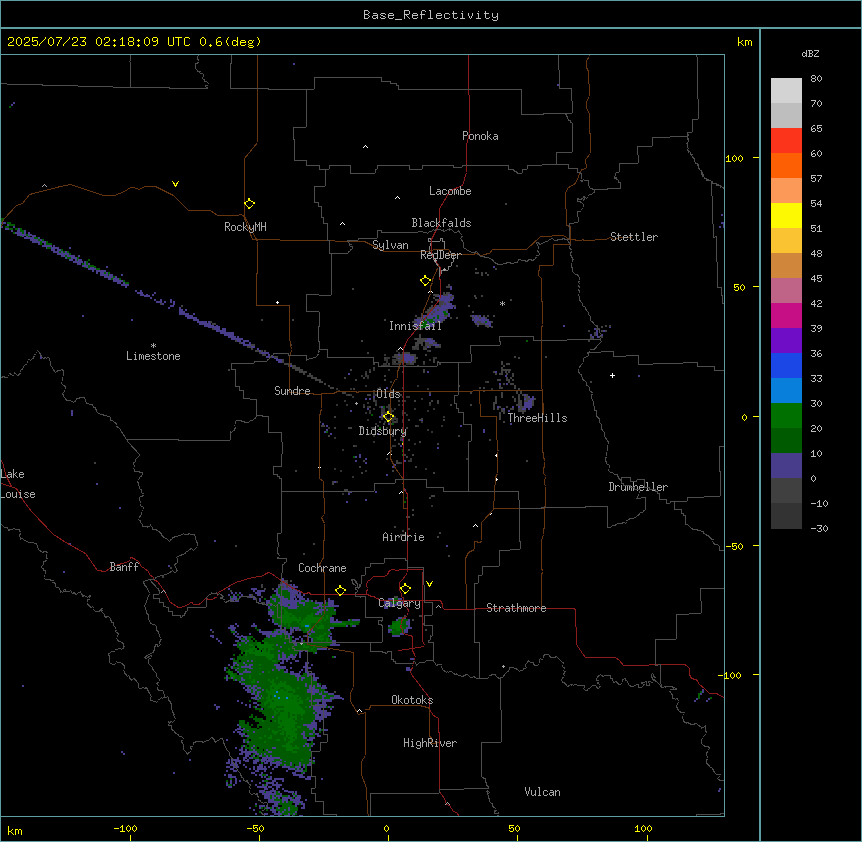The height and width of the screenshot is (842, 862).
Task: Click the Base_Reflectivity title
Action: click(431, 15)
